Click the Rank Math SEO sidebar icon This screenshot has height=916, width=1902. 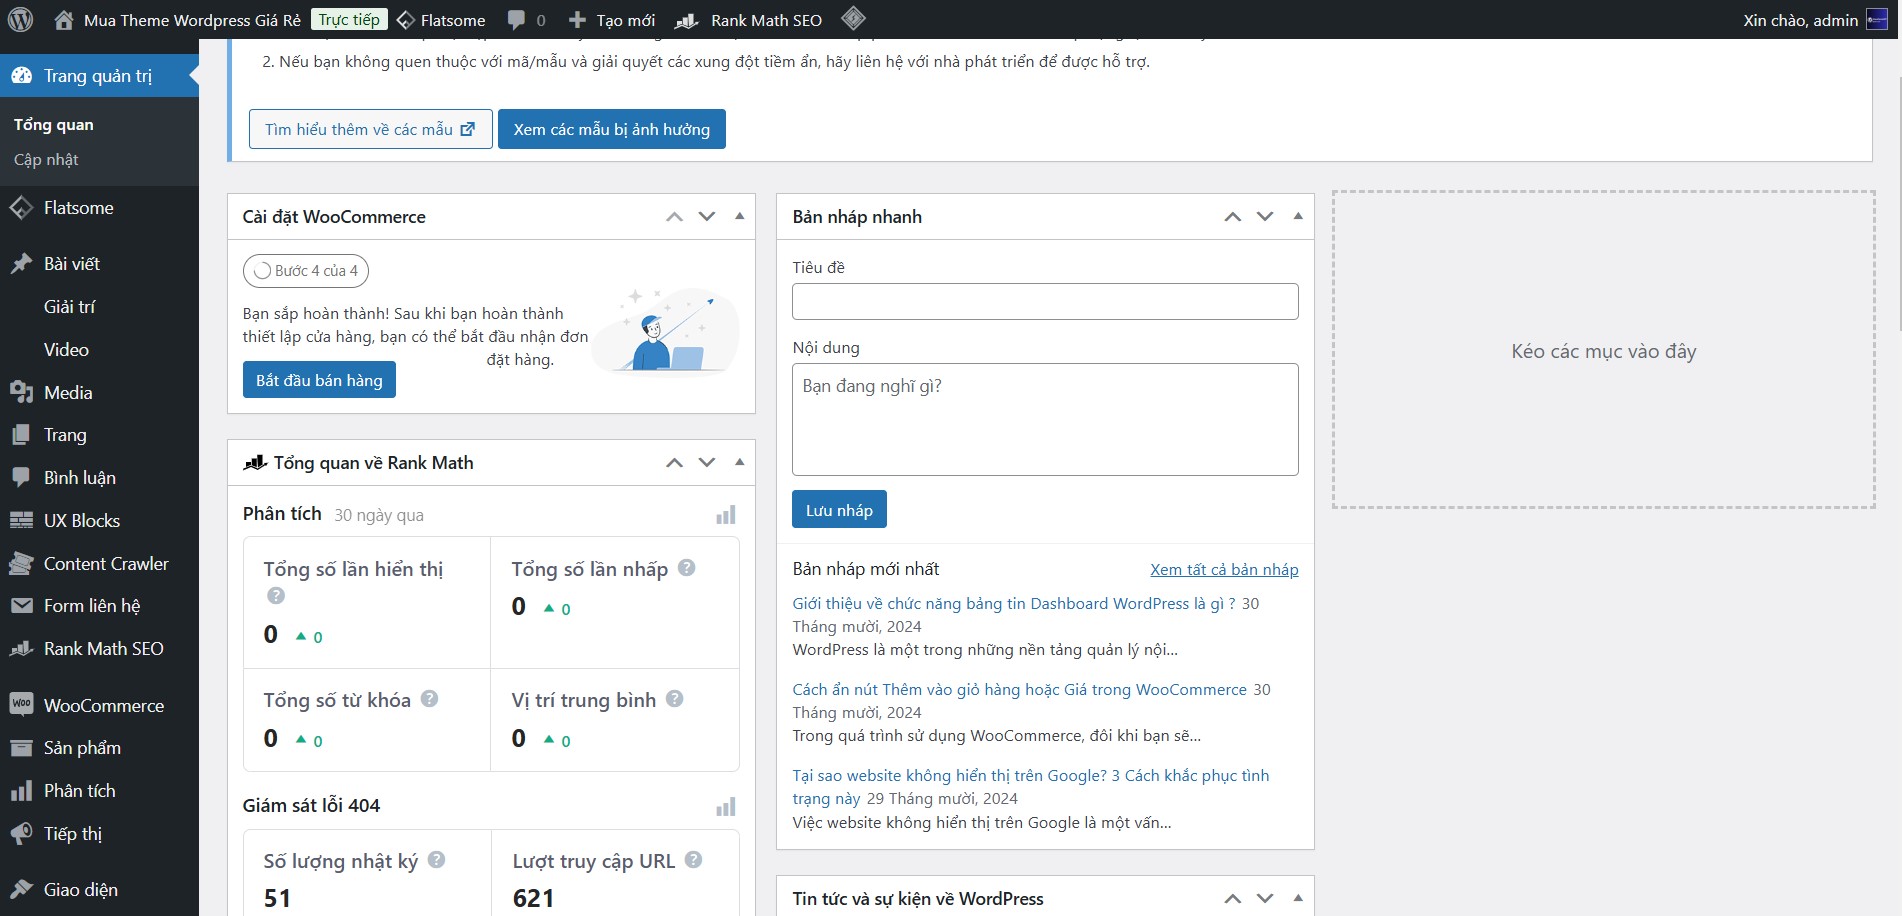pyautogui.click(x=21, y=649)
